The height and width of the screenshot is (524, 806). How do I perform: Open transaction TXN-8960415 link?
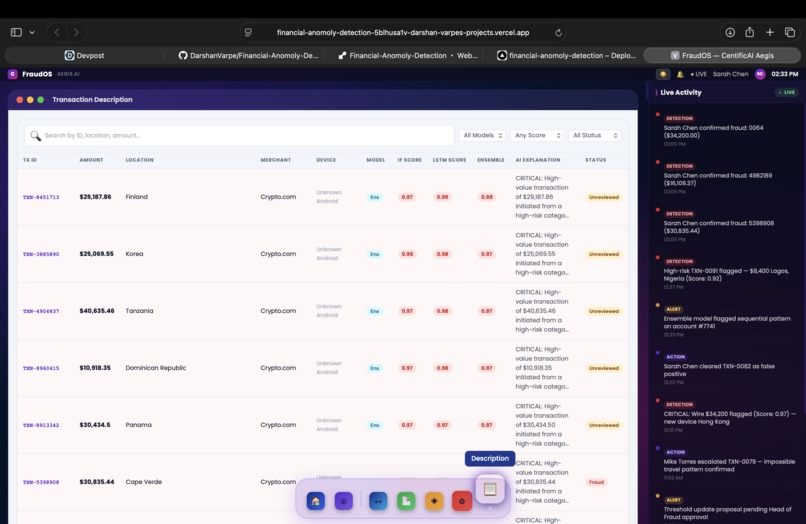pyautogui.click(x=41, y=368)
